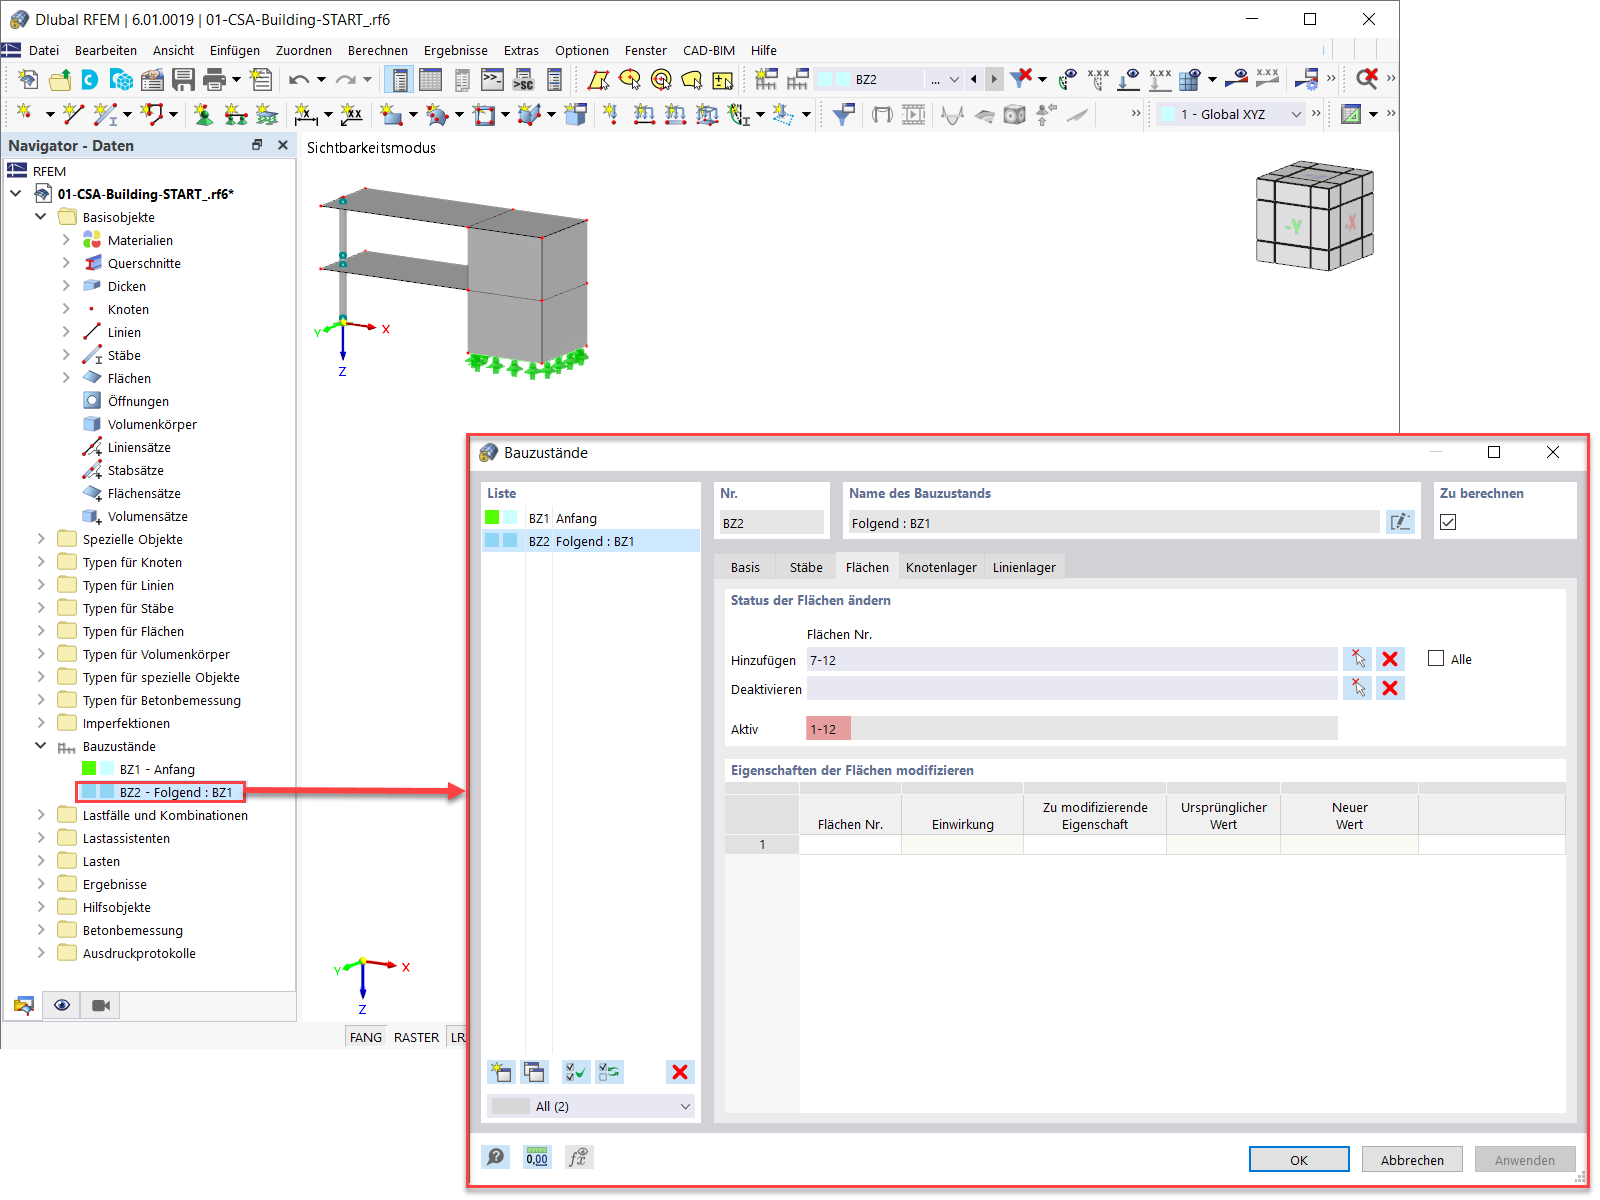Click the Abbrechen button

tap(1412, 1160)
